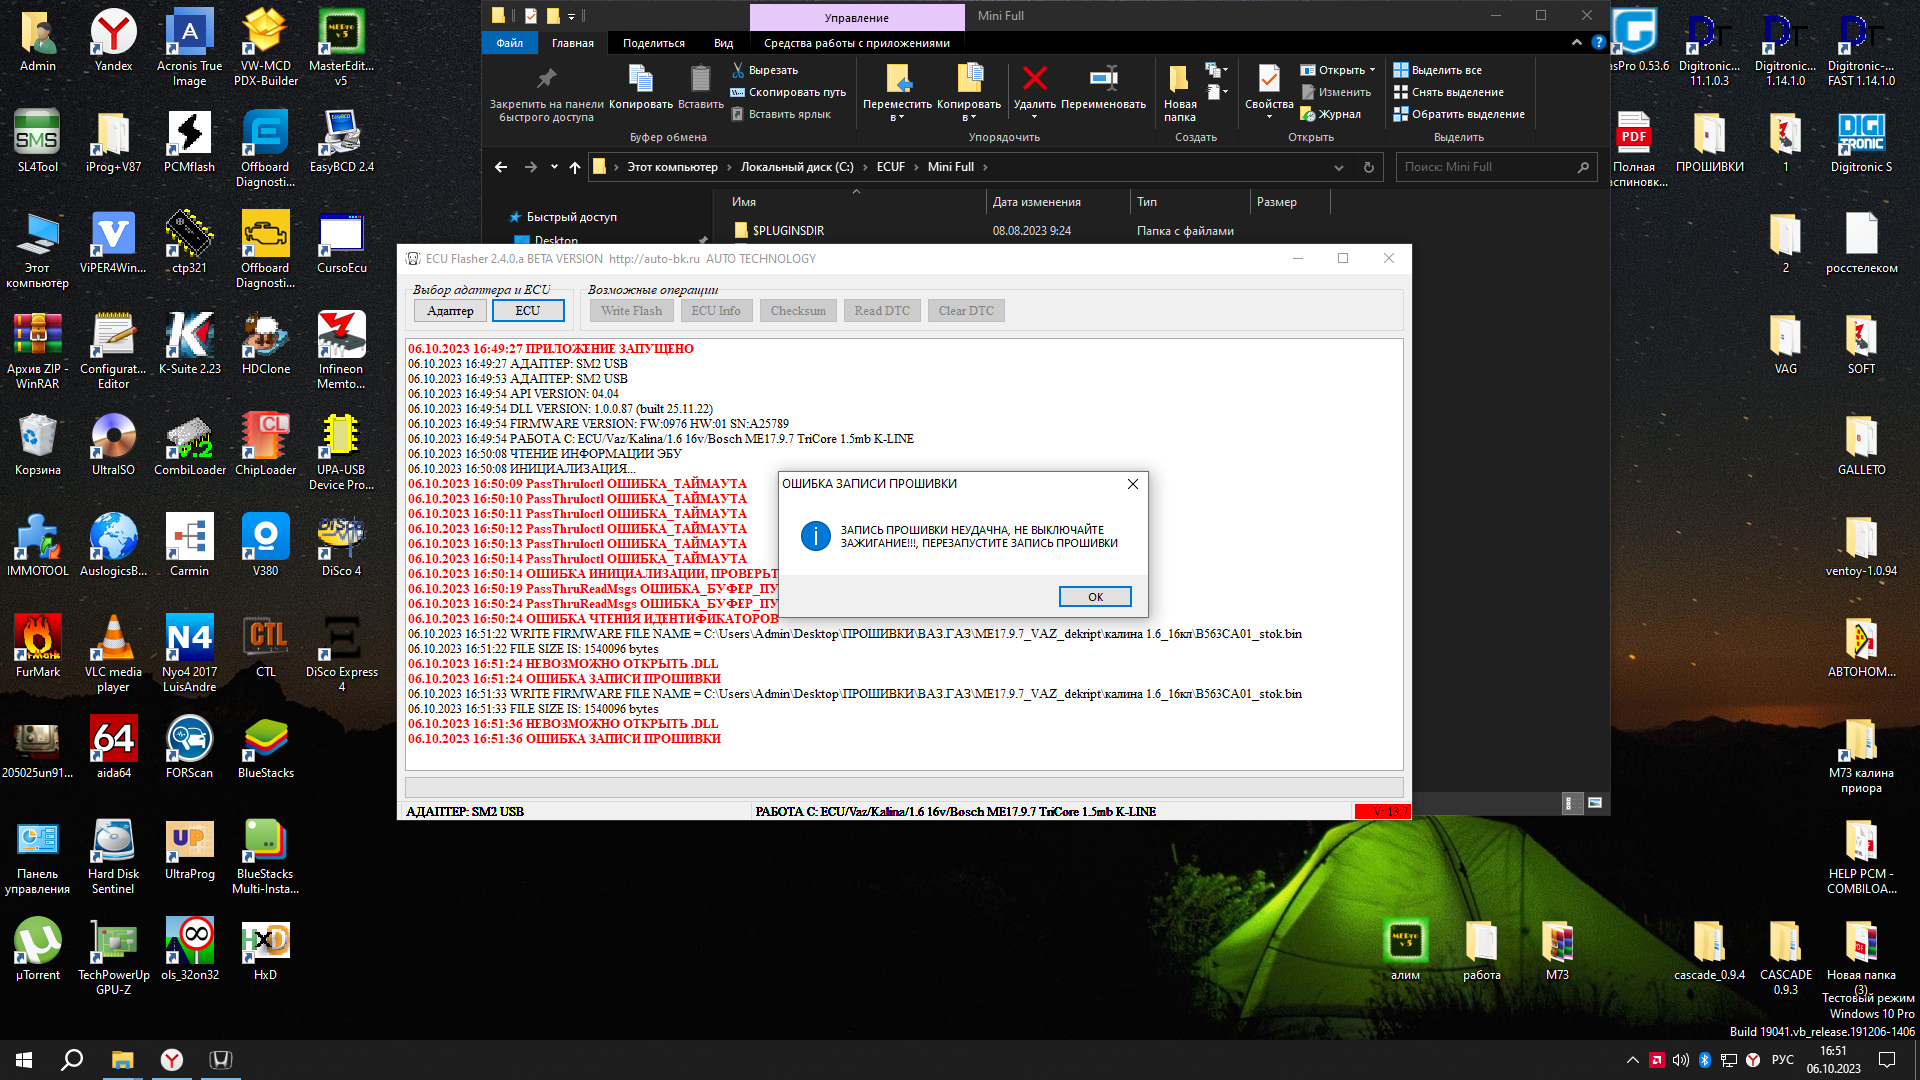
Task: Click the ECU button in ECU Flasher
Action: (x=528, y=311)
